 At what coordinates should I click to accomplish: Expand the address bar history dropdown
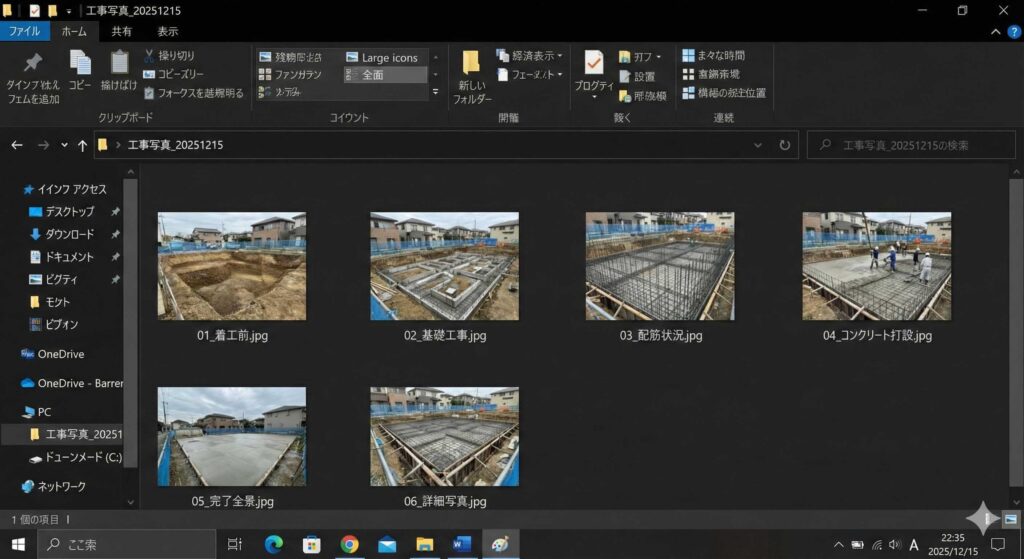[761, 145]
